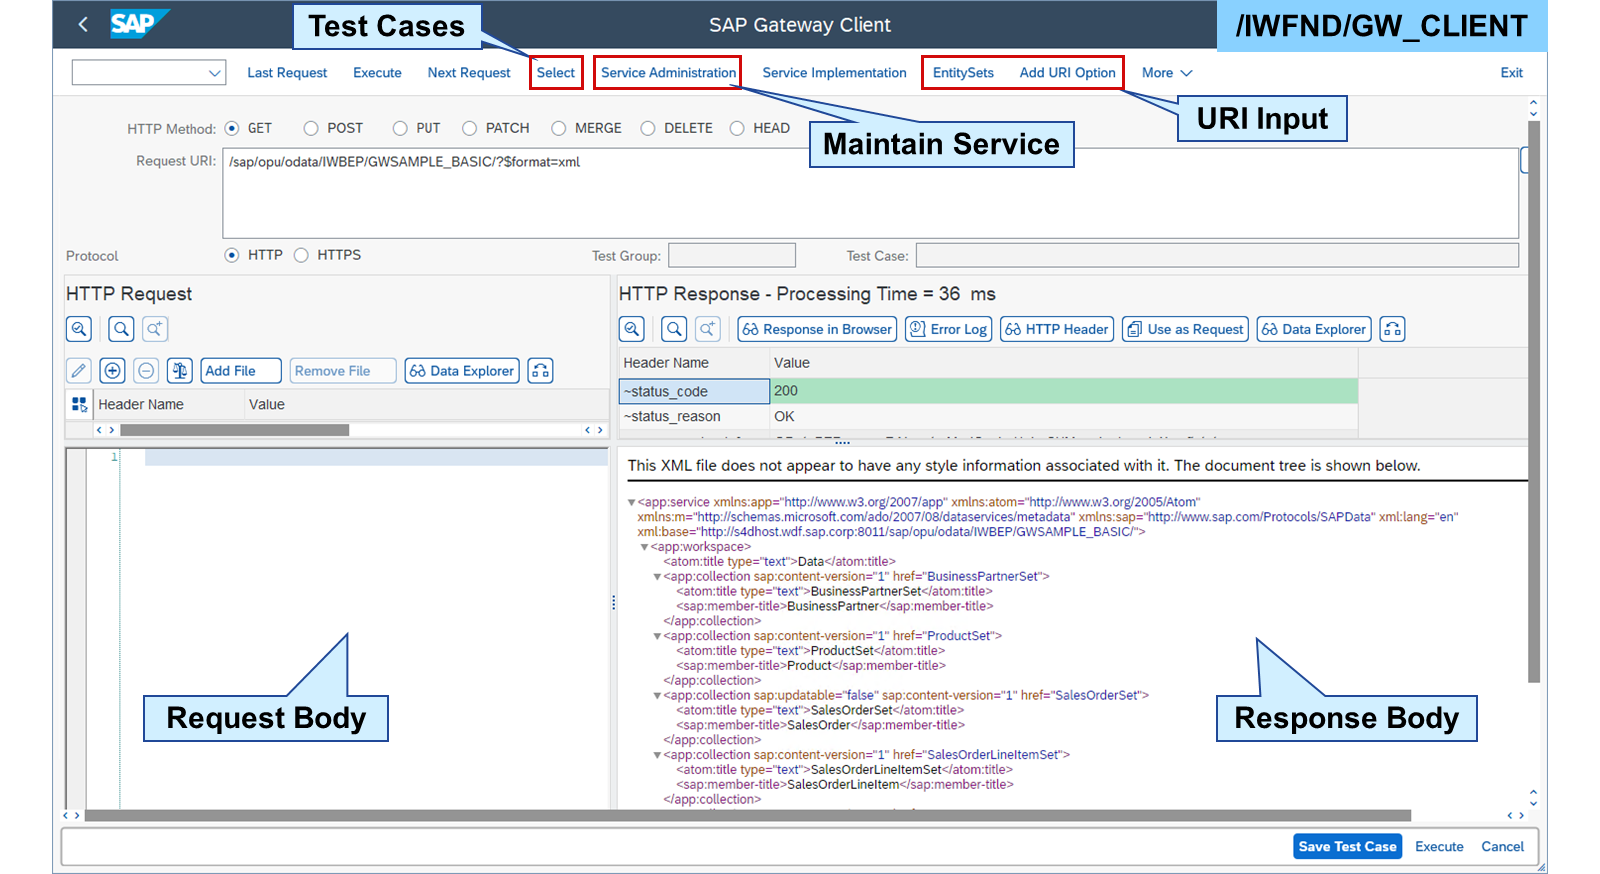Add a request header with plus icon
1600x874 pixels.
tap(113, 371)
